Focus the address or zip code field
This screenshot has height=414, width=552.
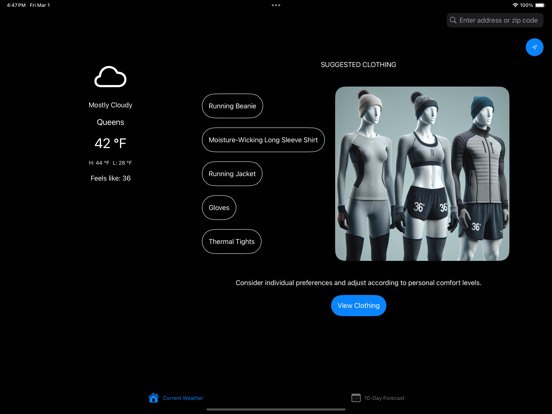pos(495,20)
